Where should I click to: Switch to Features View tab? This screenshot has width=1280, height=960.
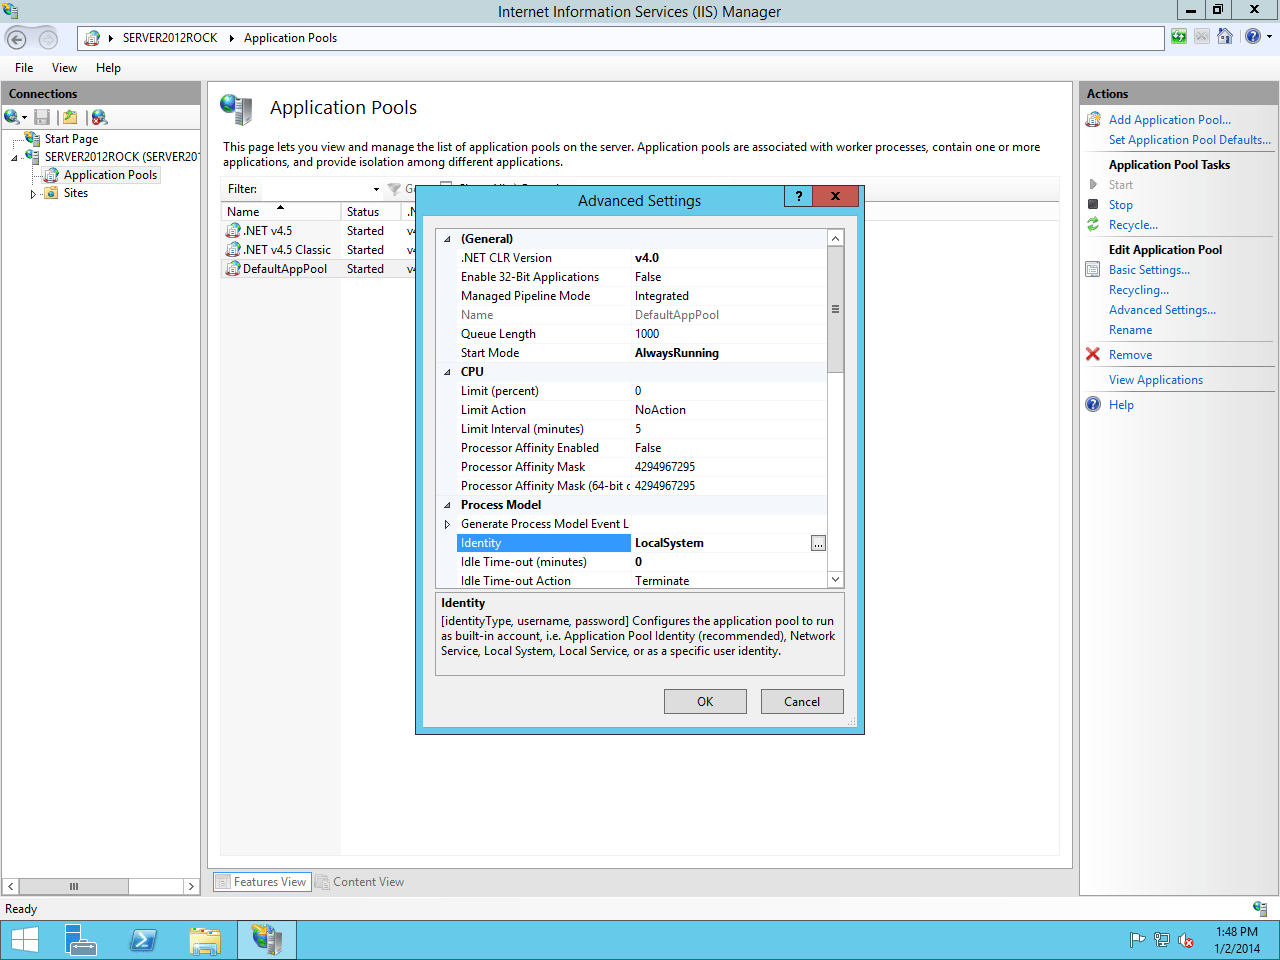tap(262, 882)
